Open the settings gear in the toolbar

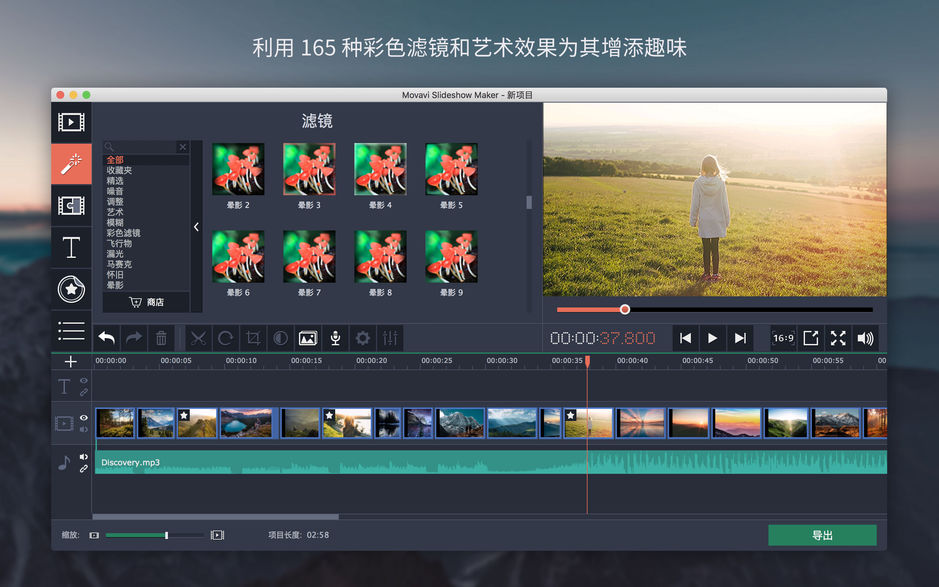click(x=361, y=338)
